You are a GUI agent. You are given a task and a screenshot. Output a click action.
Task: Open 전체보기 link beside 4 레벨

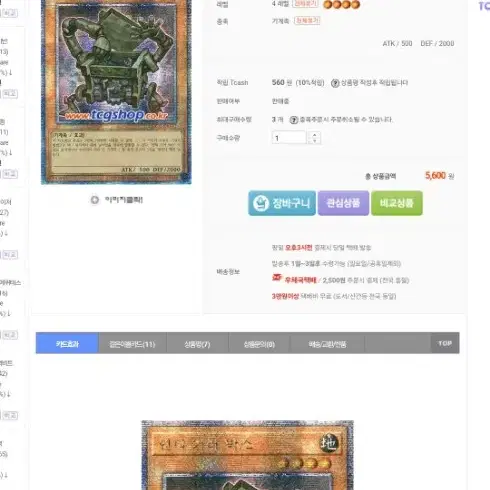(x=305, y=4)
